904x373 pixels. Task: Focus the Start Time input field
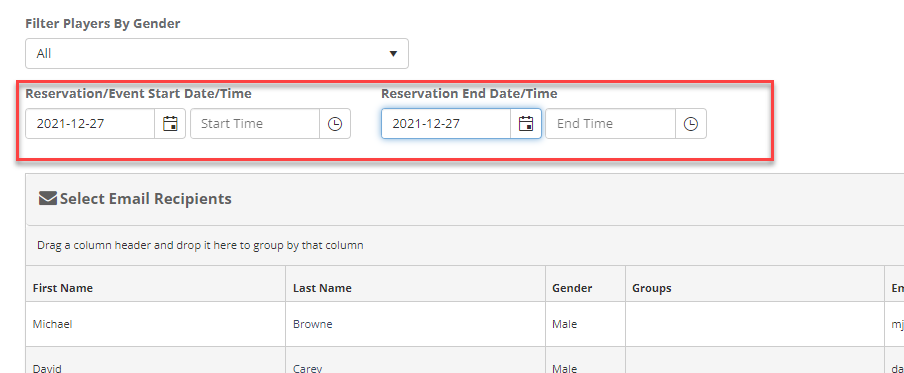pyautogui.click(x=255, y=123)
